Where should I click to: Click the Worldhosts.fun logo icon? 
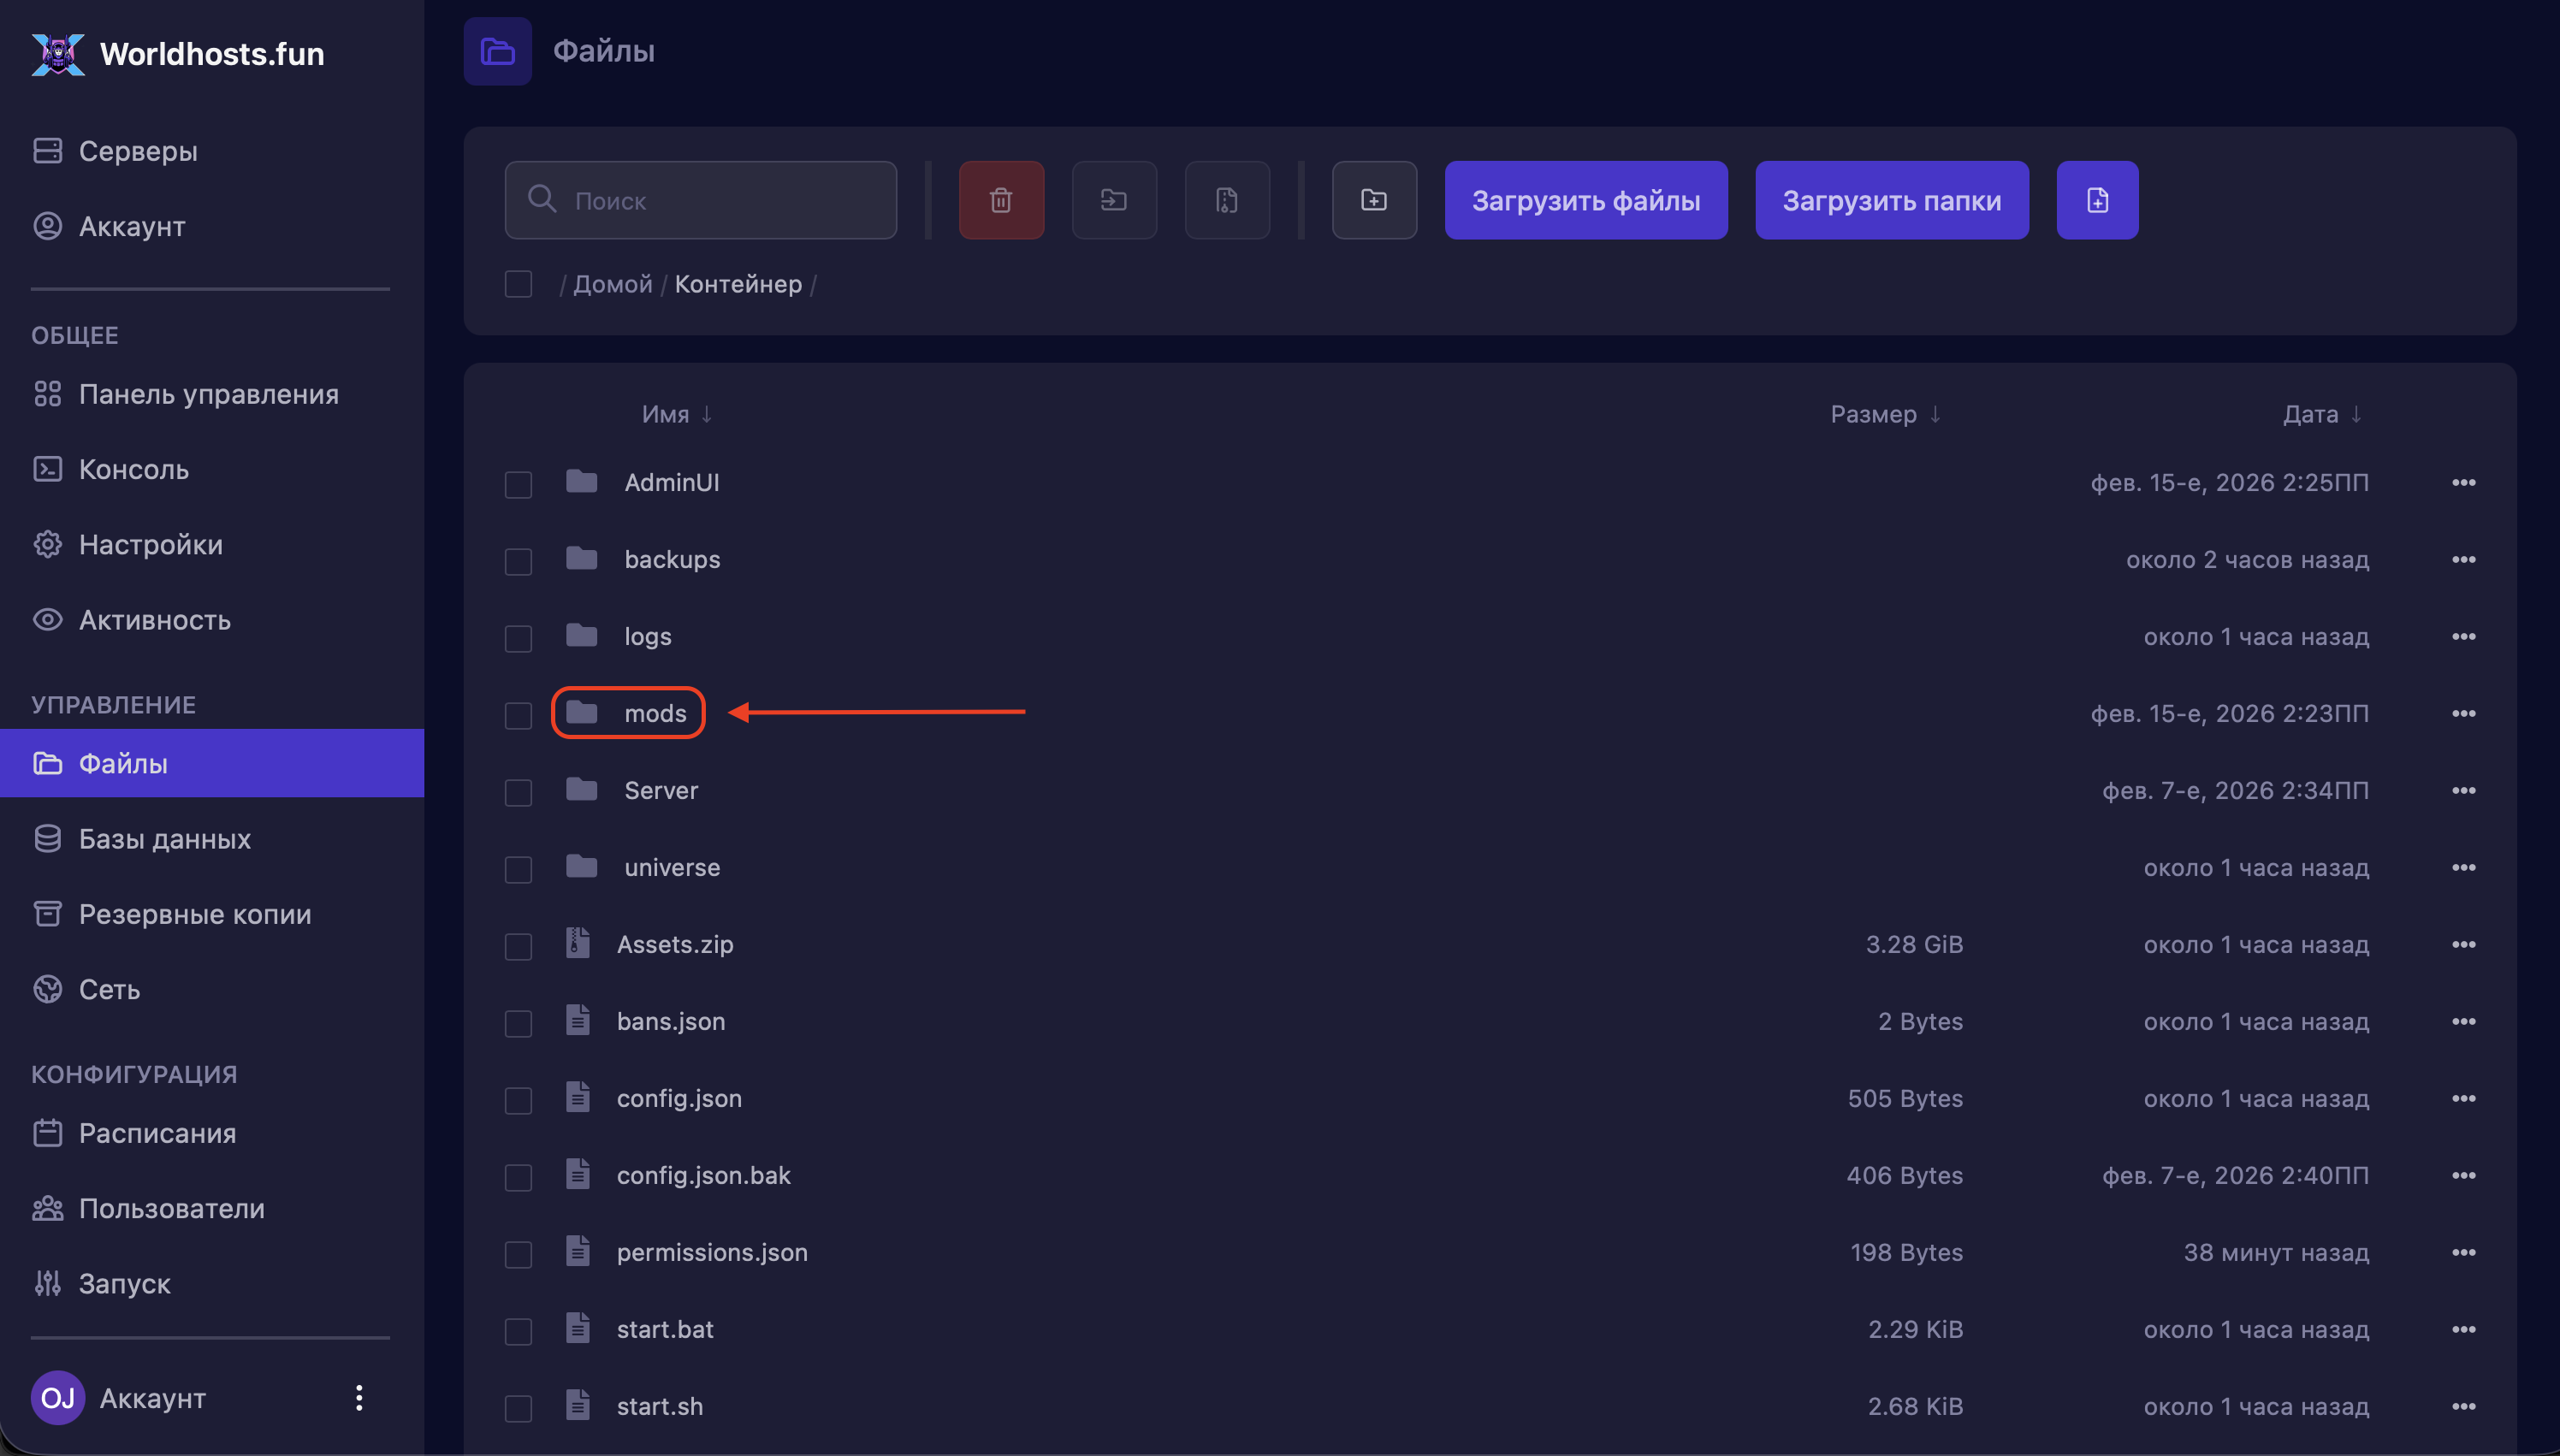click(58, 54)
